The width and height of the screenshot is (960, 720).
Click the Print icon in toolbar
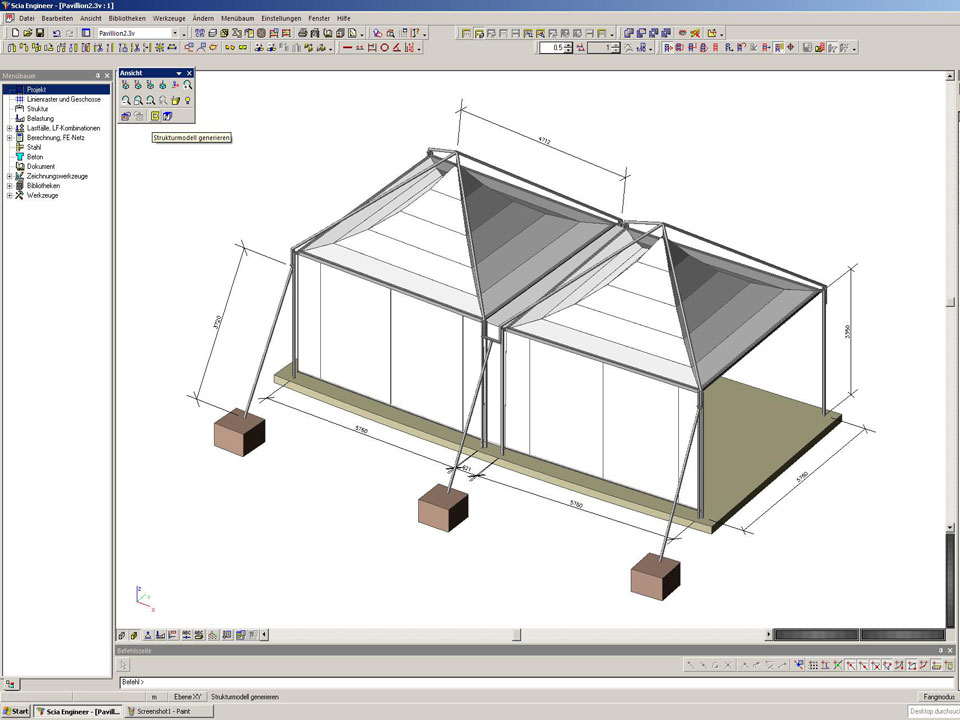point(302,33)
